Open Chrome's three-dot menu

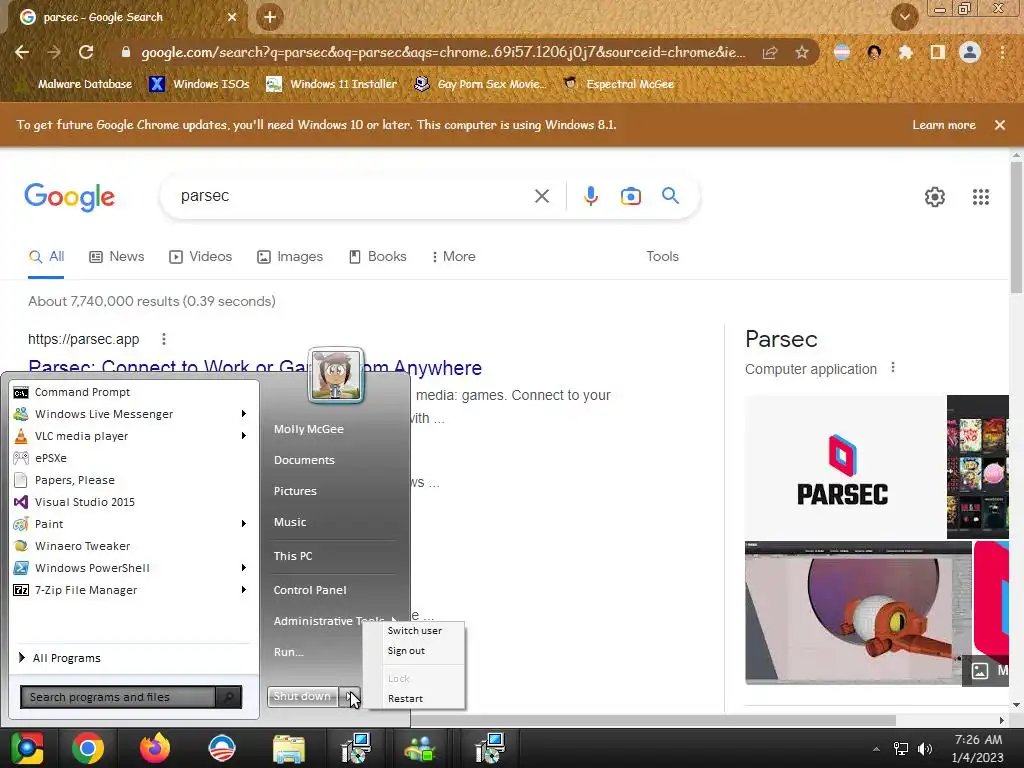[x=1002, y=52]
